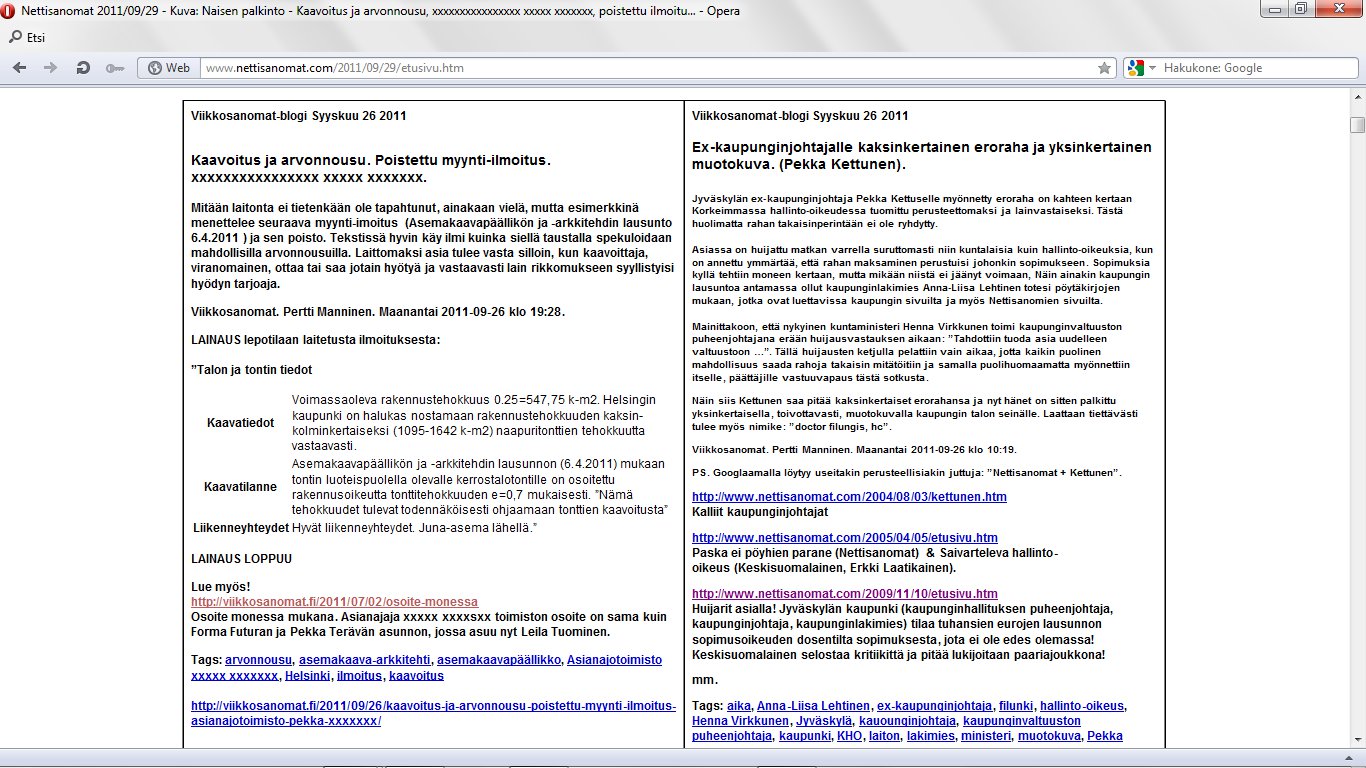The height and width of the screenshot is (768, 1366).
Task: Click the Forward navigation arrow
Action: [x=50, y=68]
